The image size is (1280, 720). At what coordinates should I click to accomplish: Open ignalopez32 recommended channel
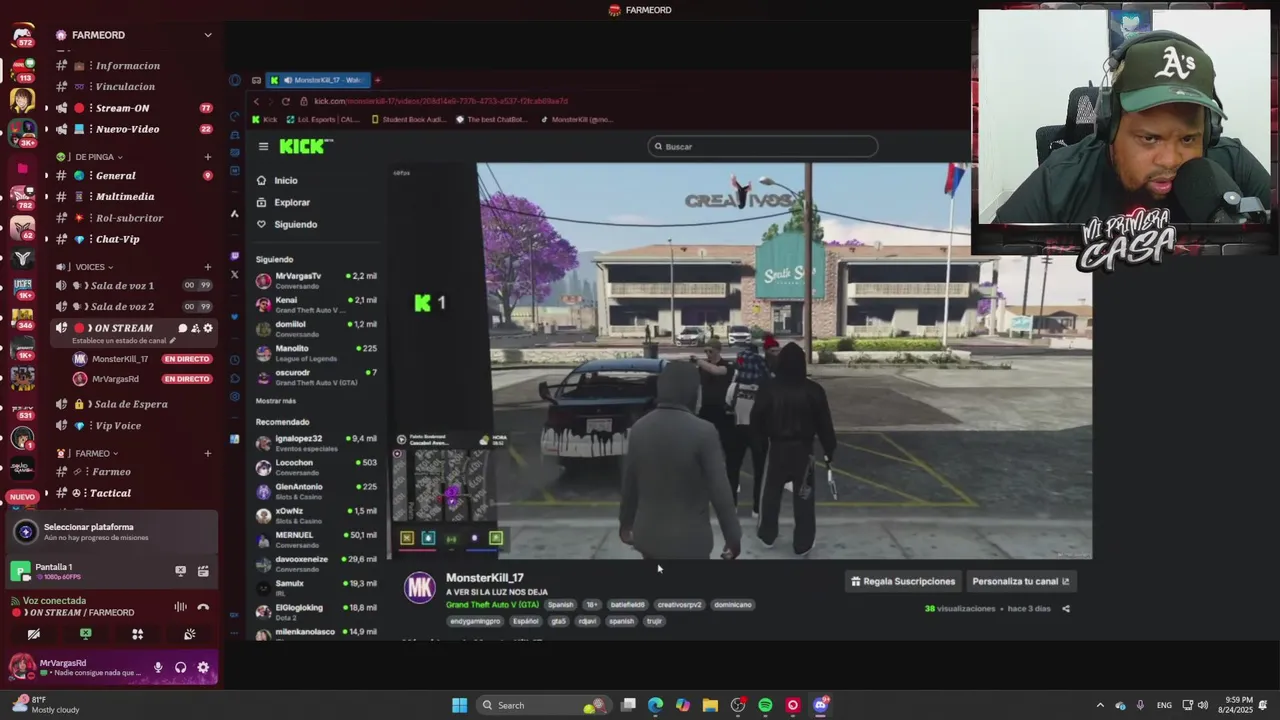(316, 443)
